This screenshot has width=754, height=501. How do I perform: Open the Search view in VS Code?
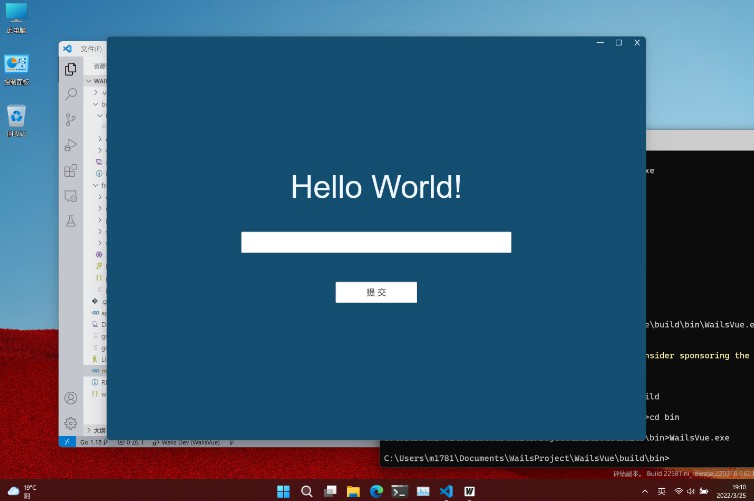70,94
